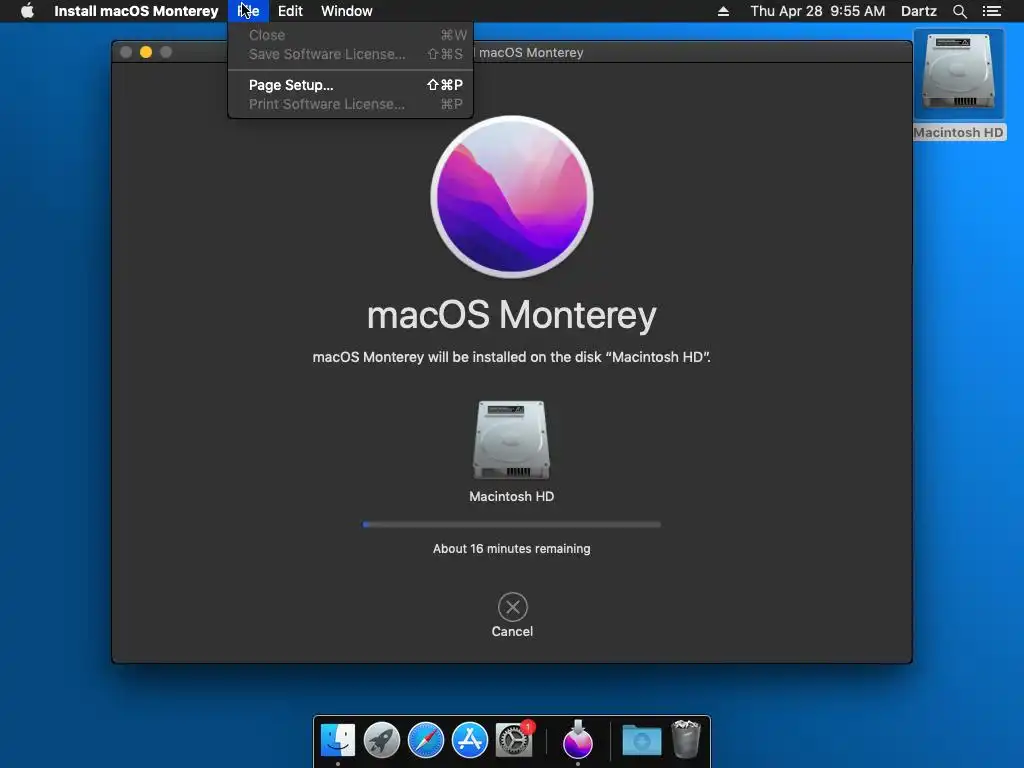Click the Dartz user name in menu bar
The width and height of the screenshot is (1024, 768).
(919, 11)
